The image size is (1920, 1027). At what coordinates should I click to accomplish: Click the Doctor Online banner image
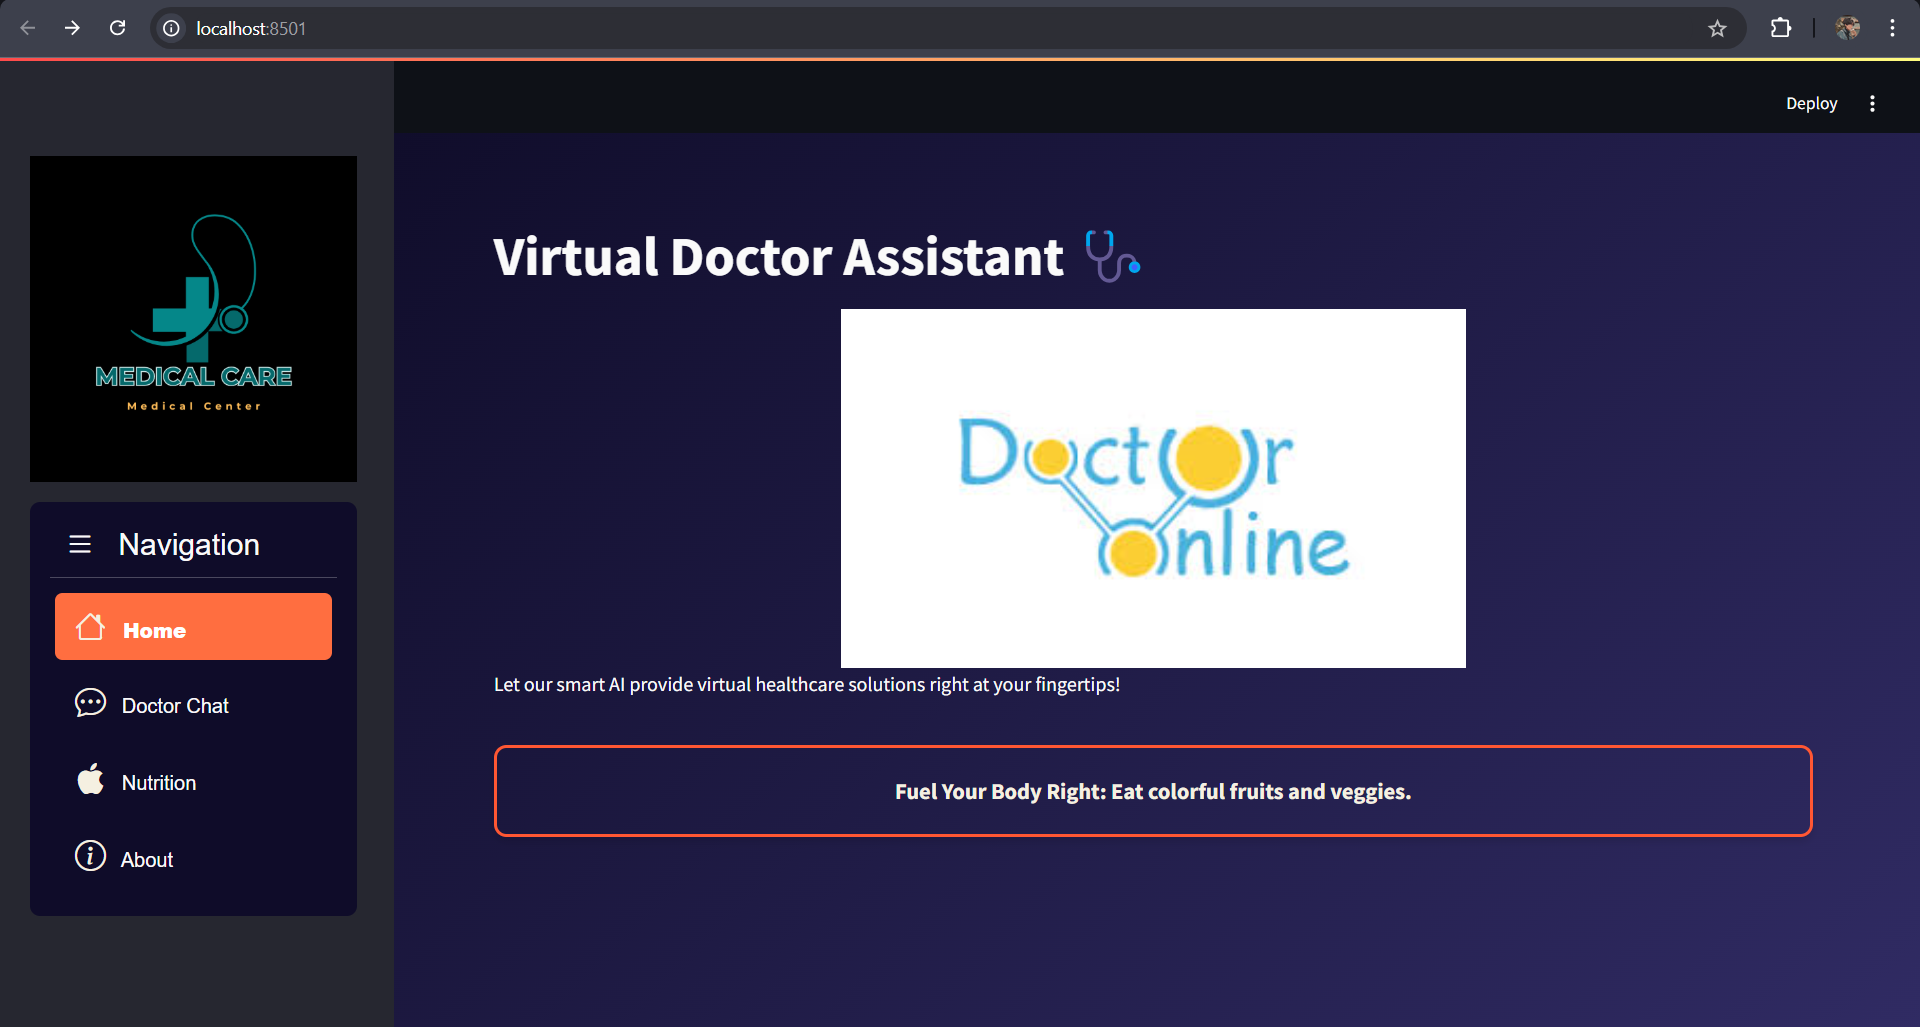(x=1153, y=488)
